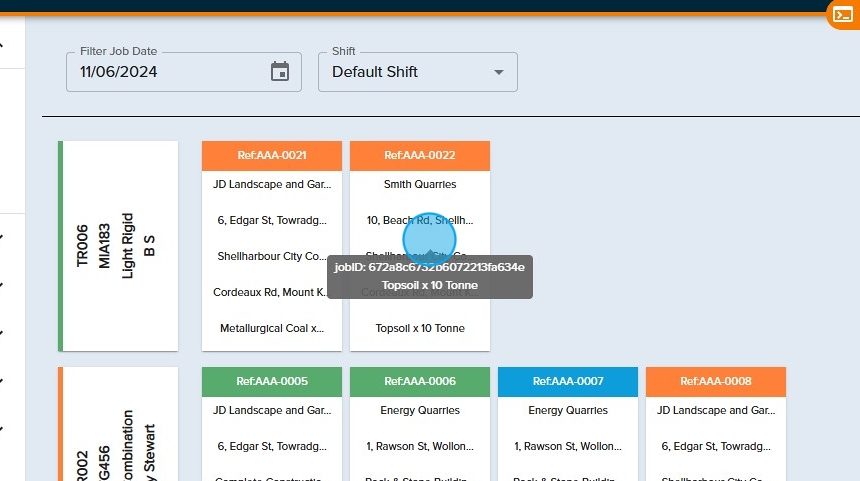This screenshot has width=860, height=481.
Task: Click the green Ref:AAA-0005 job header
Action: [x=272, y=381]
